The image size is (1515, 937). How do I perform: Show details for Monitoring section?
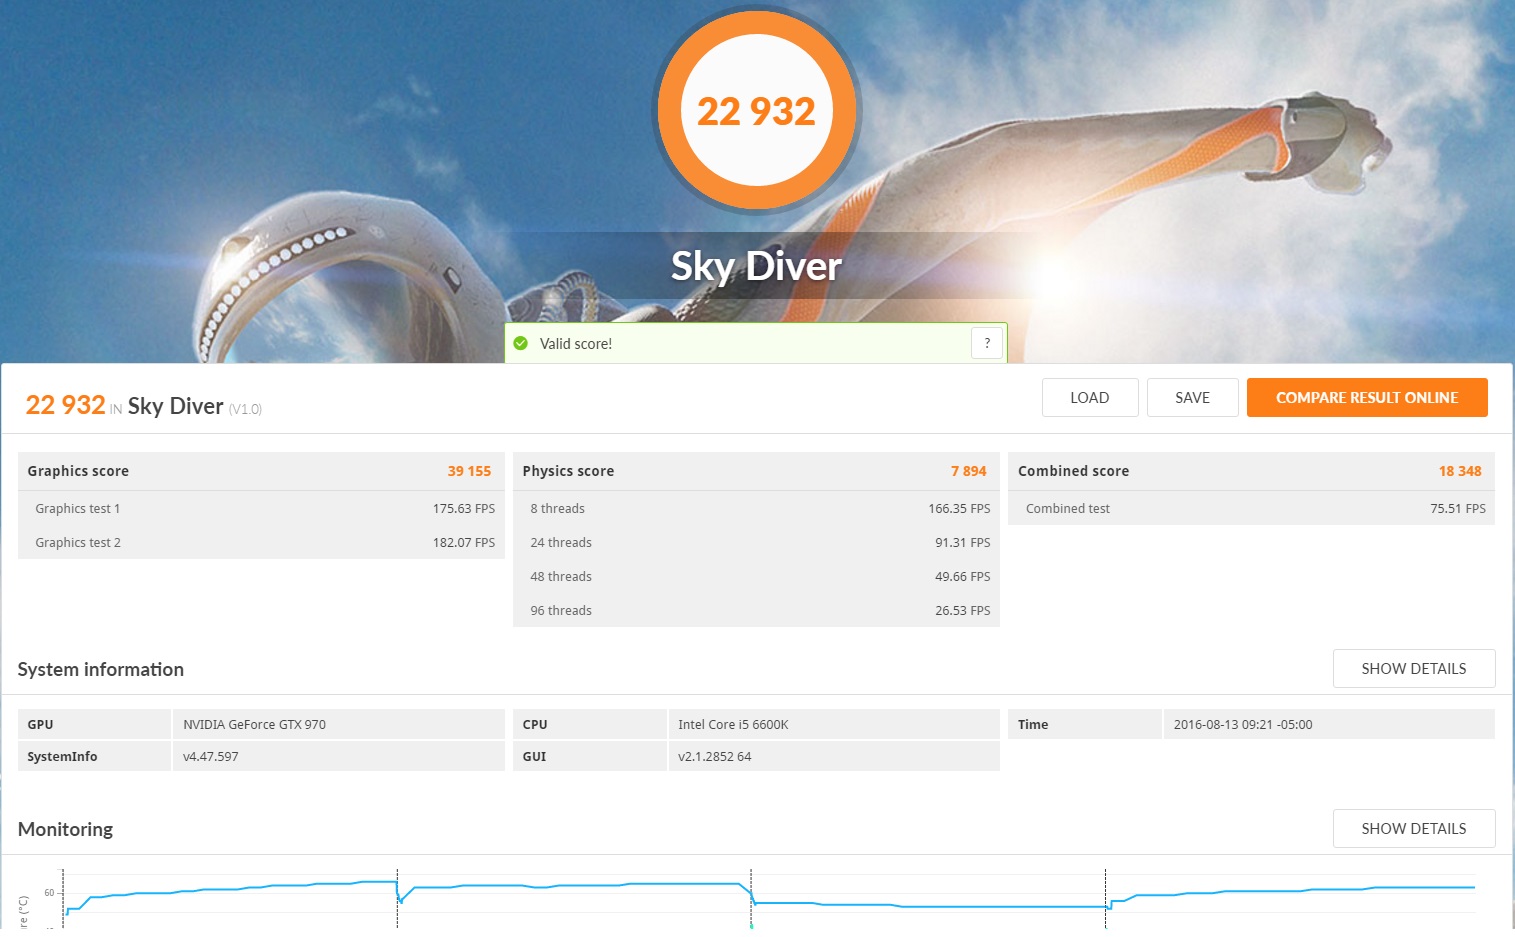1414,828
